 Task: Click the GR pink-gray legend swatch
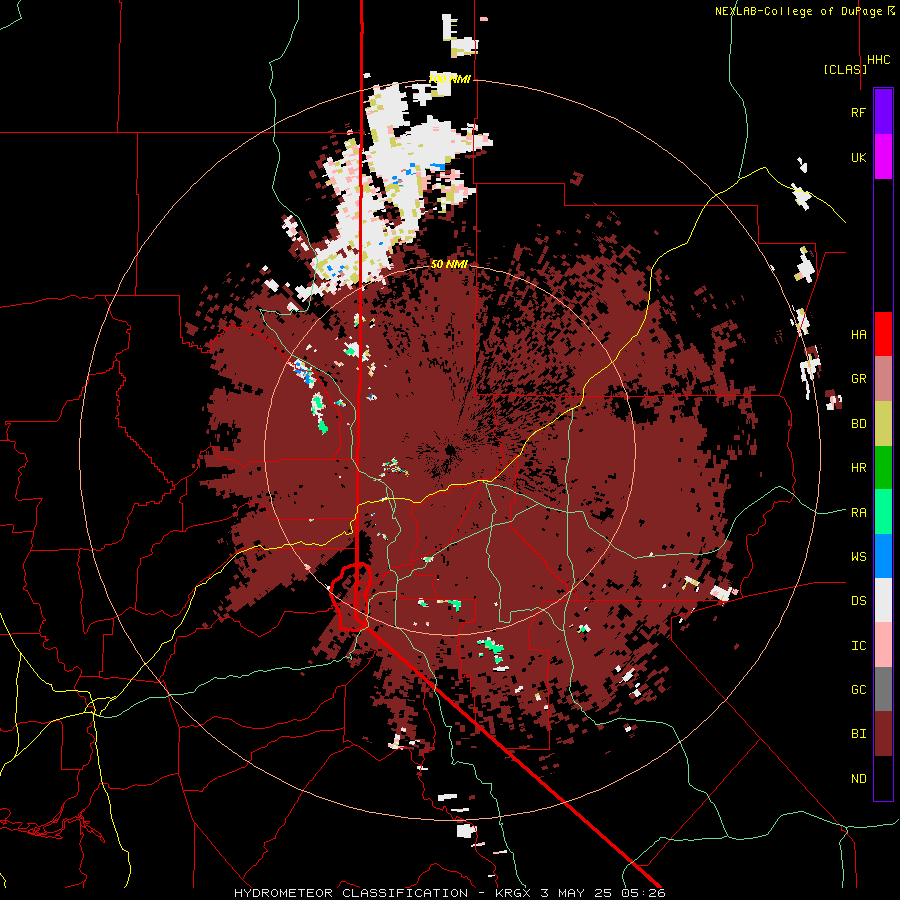coord(883,379)
